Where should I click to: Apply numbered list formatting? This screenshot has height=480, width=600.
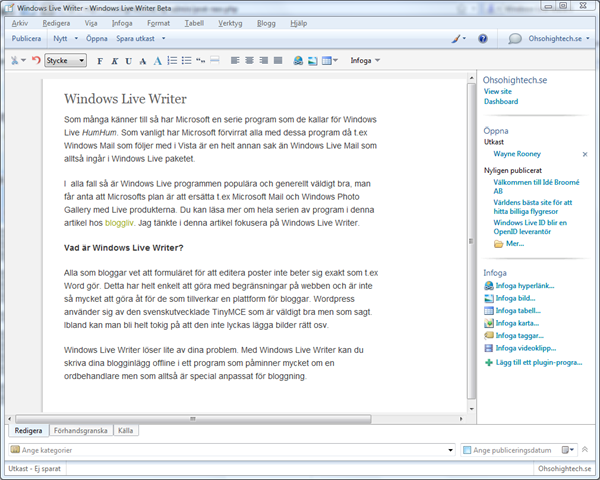(x=172, y=60)
